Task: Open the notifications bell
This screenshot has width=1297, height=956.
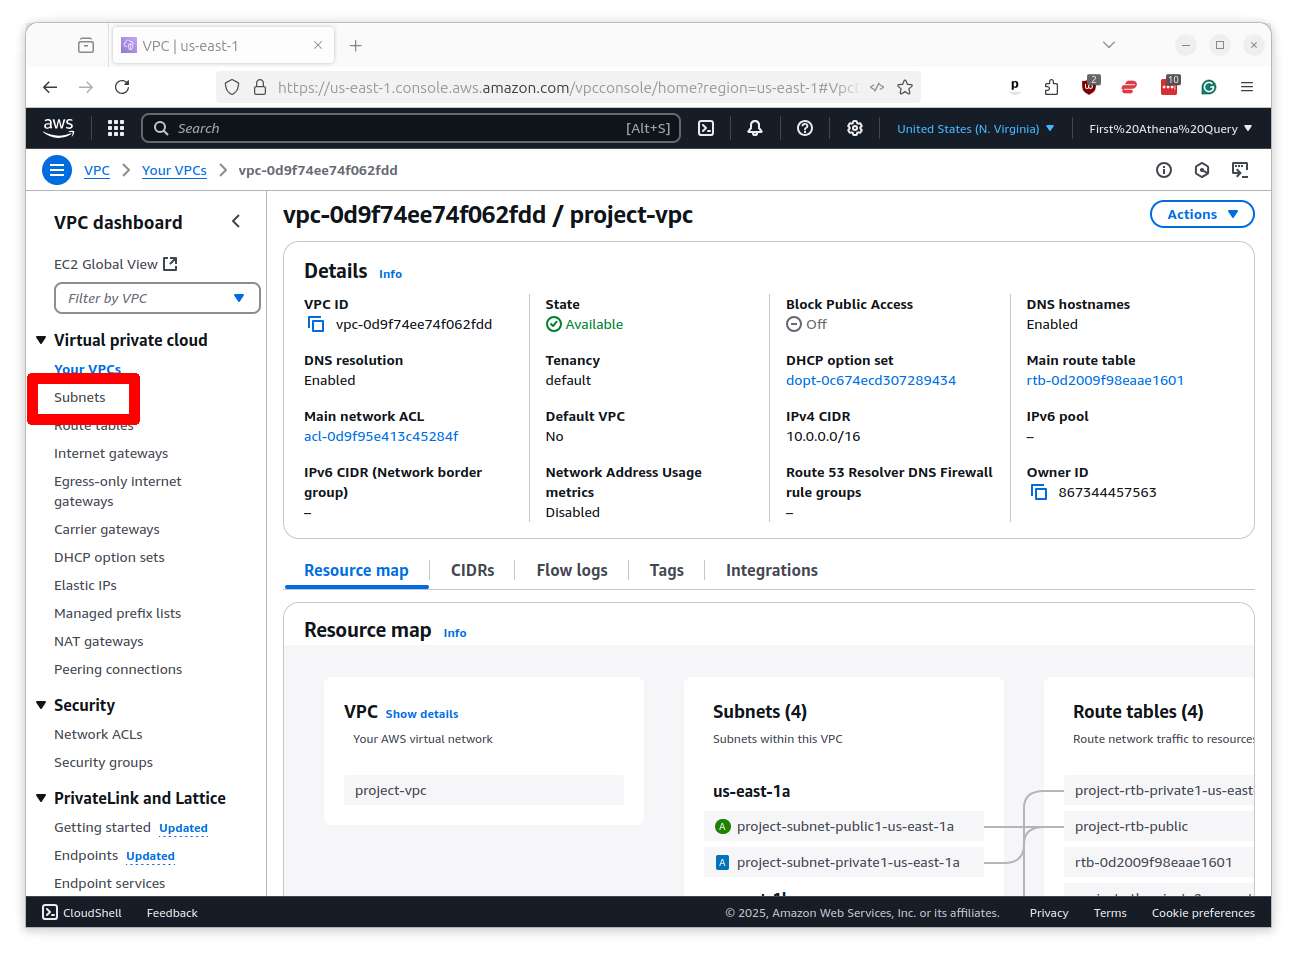Action: click(754, 128)
